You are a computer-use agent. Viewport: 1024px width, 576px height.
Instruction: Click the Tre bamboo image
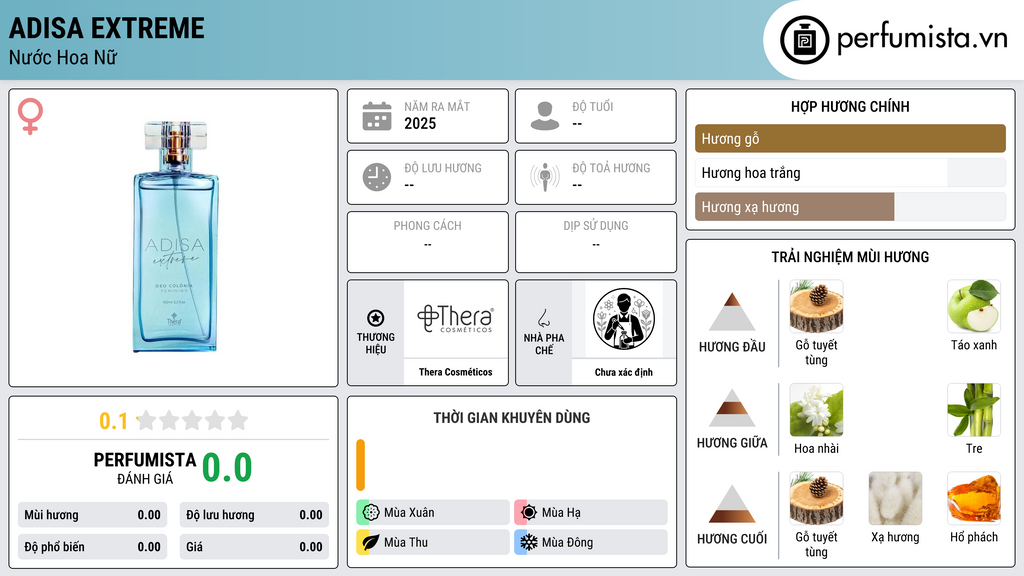tap(974, 410)
